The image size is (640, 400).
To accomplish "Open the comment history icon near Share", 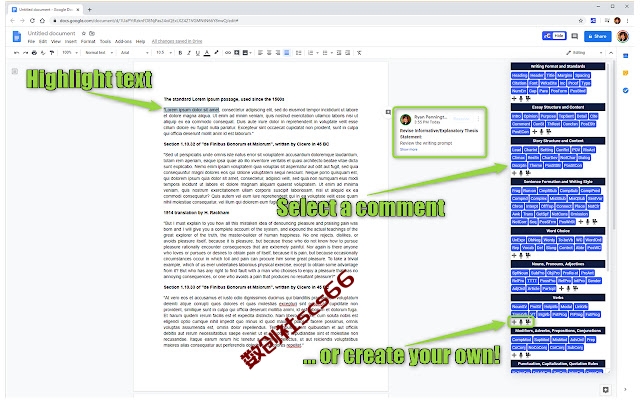I will click(x=575, y=36).
